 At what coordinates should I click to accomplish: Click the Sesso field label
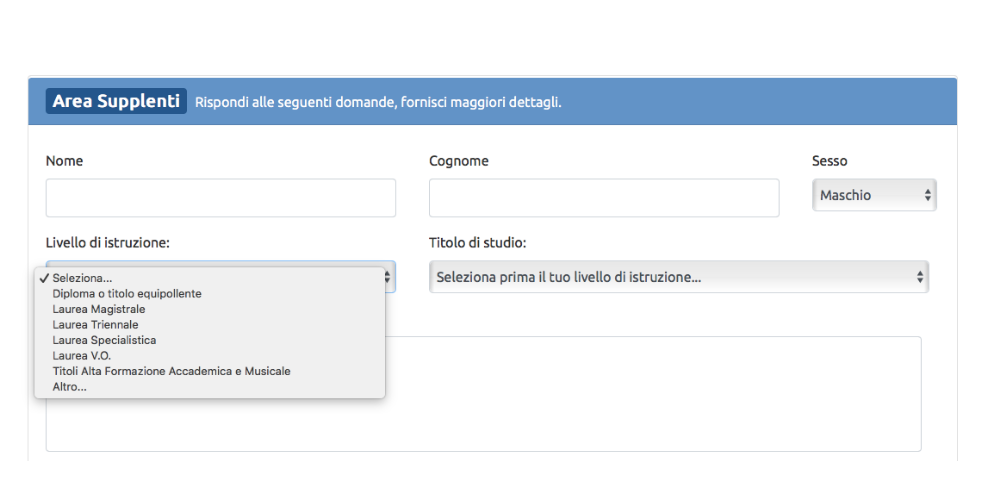[x=829, y=161]
